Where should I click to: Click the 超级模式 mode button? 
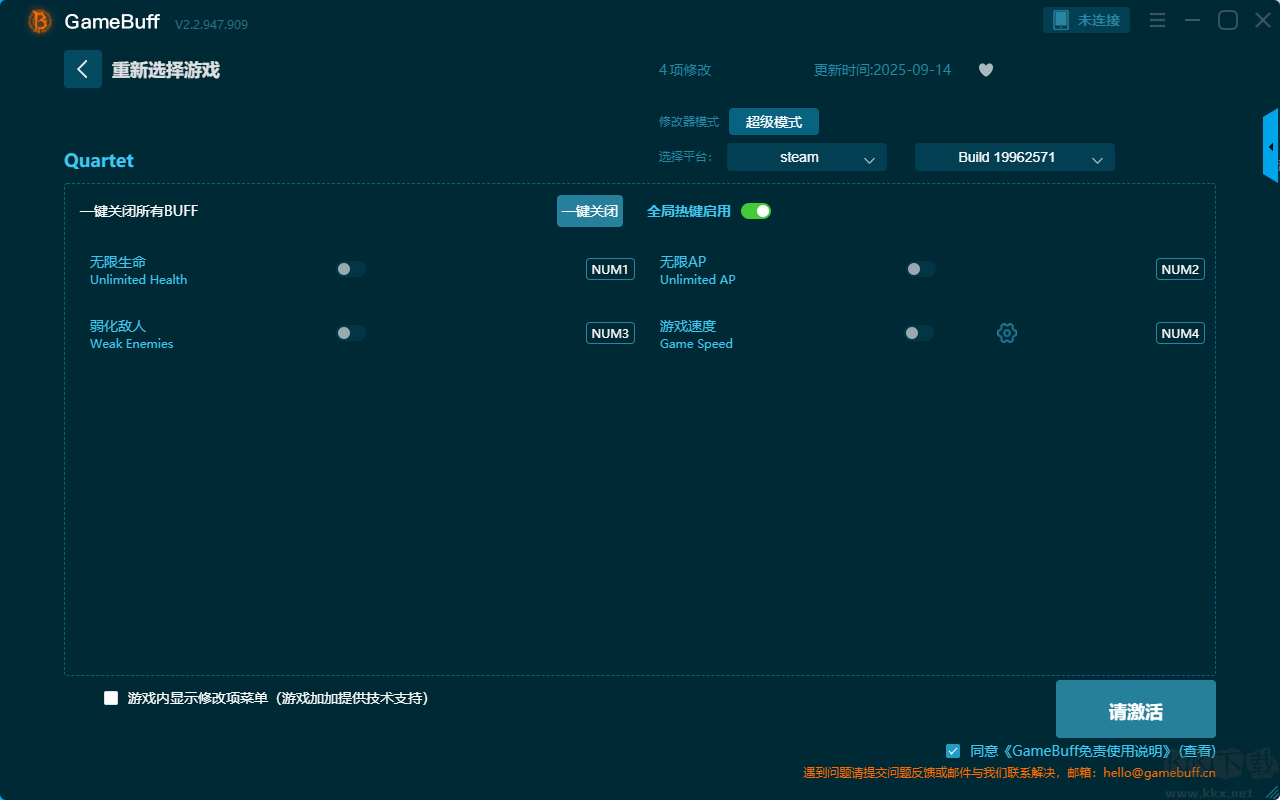point(773,122)
